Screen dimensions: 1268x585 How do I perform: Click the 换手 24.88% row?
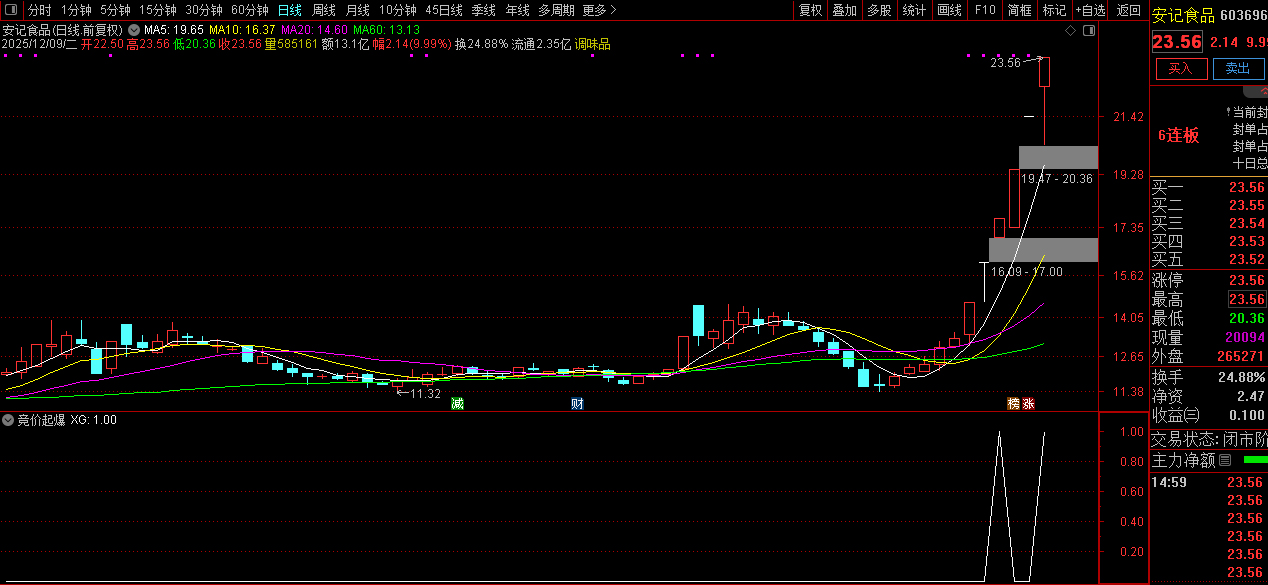1209,377
